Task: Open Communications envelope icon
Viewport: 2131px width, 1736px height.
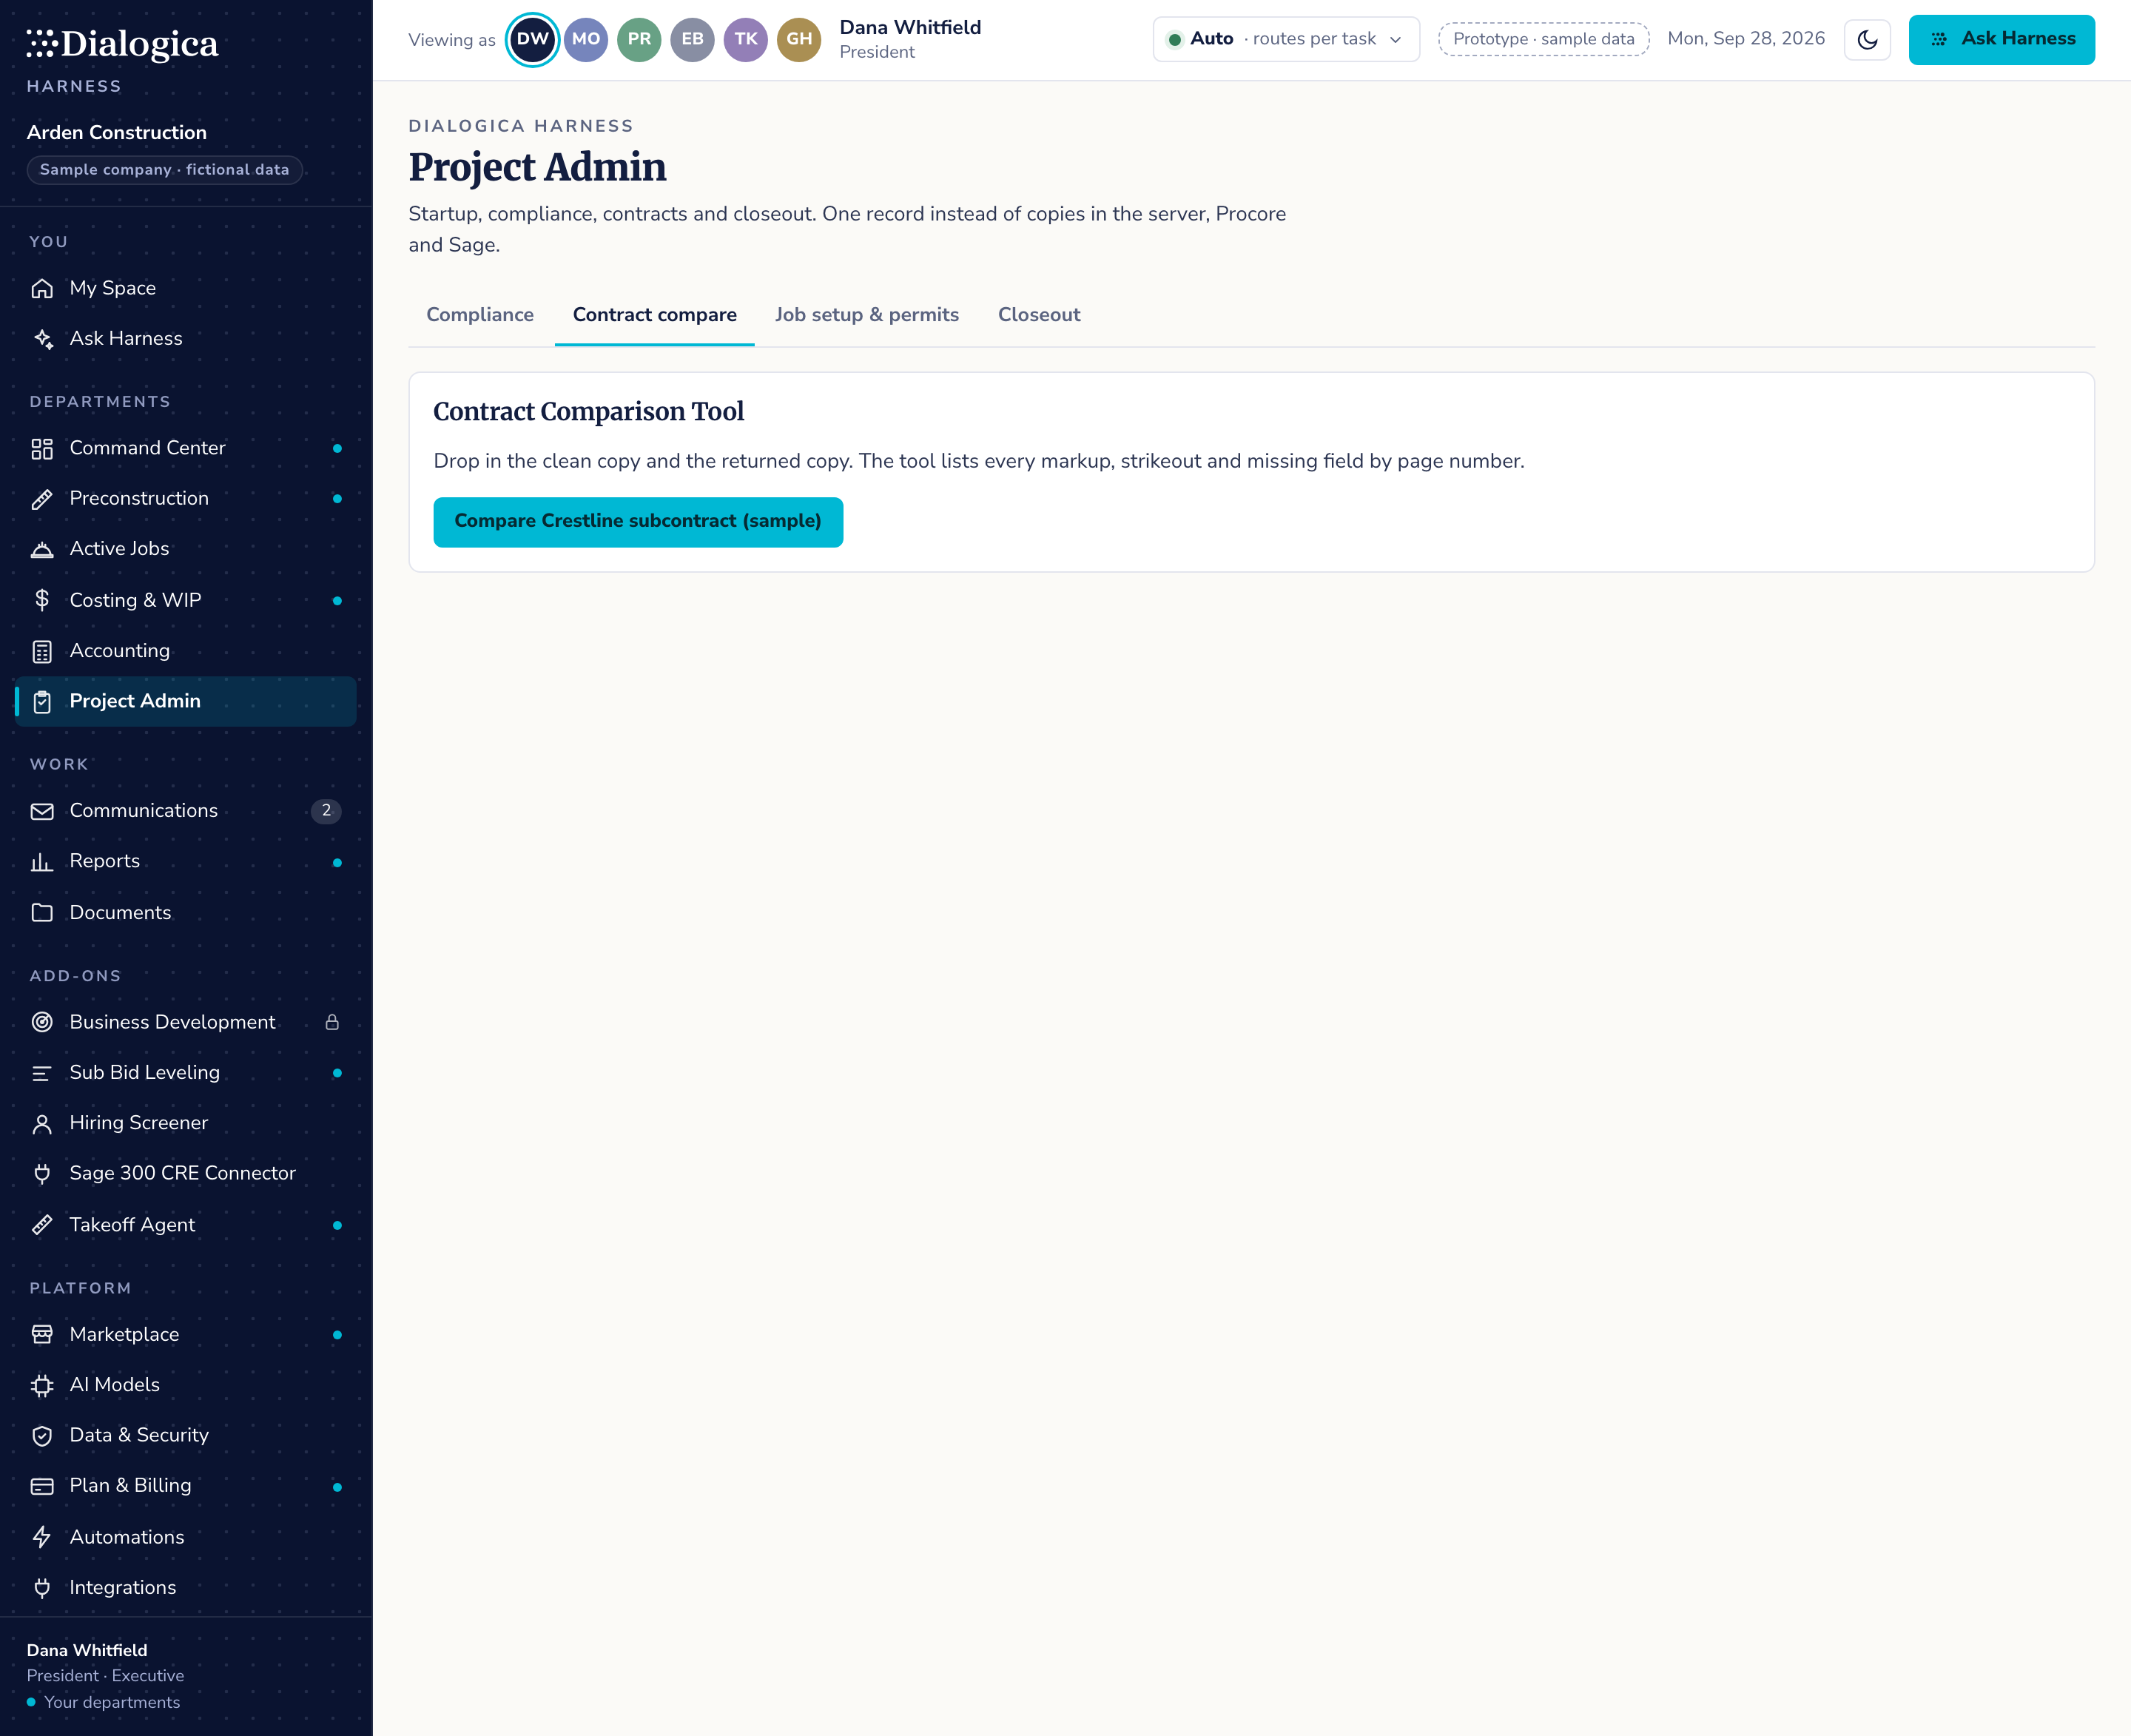Action: [42, 811]
